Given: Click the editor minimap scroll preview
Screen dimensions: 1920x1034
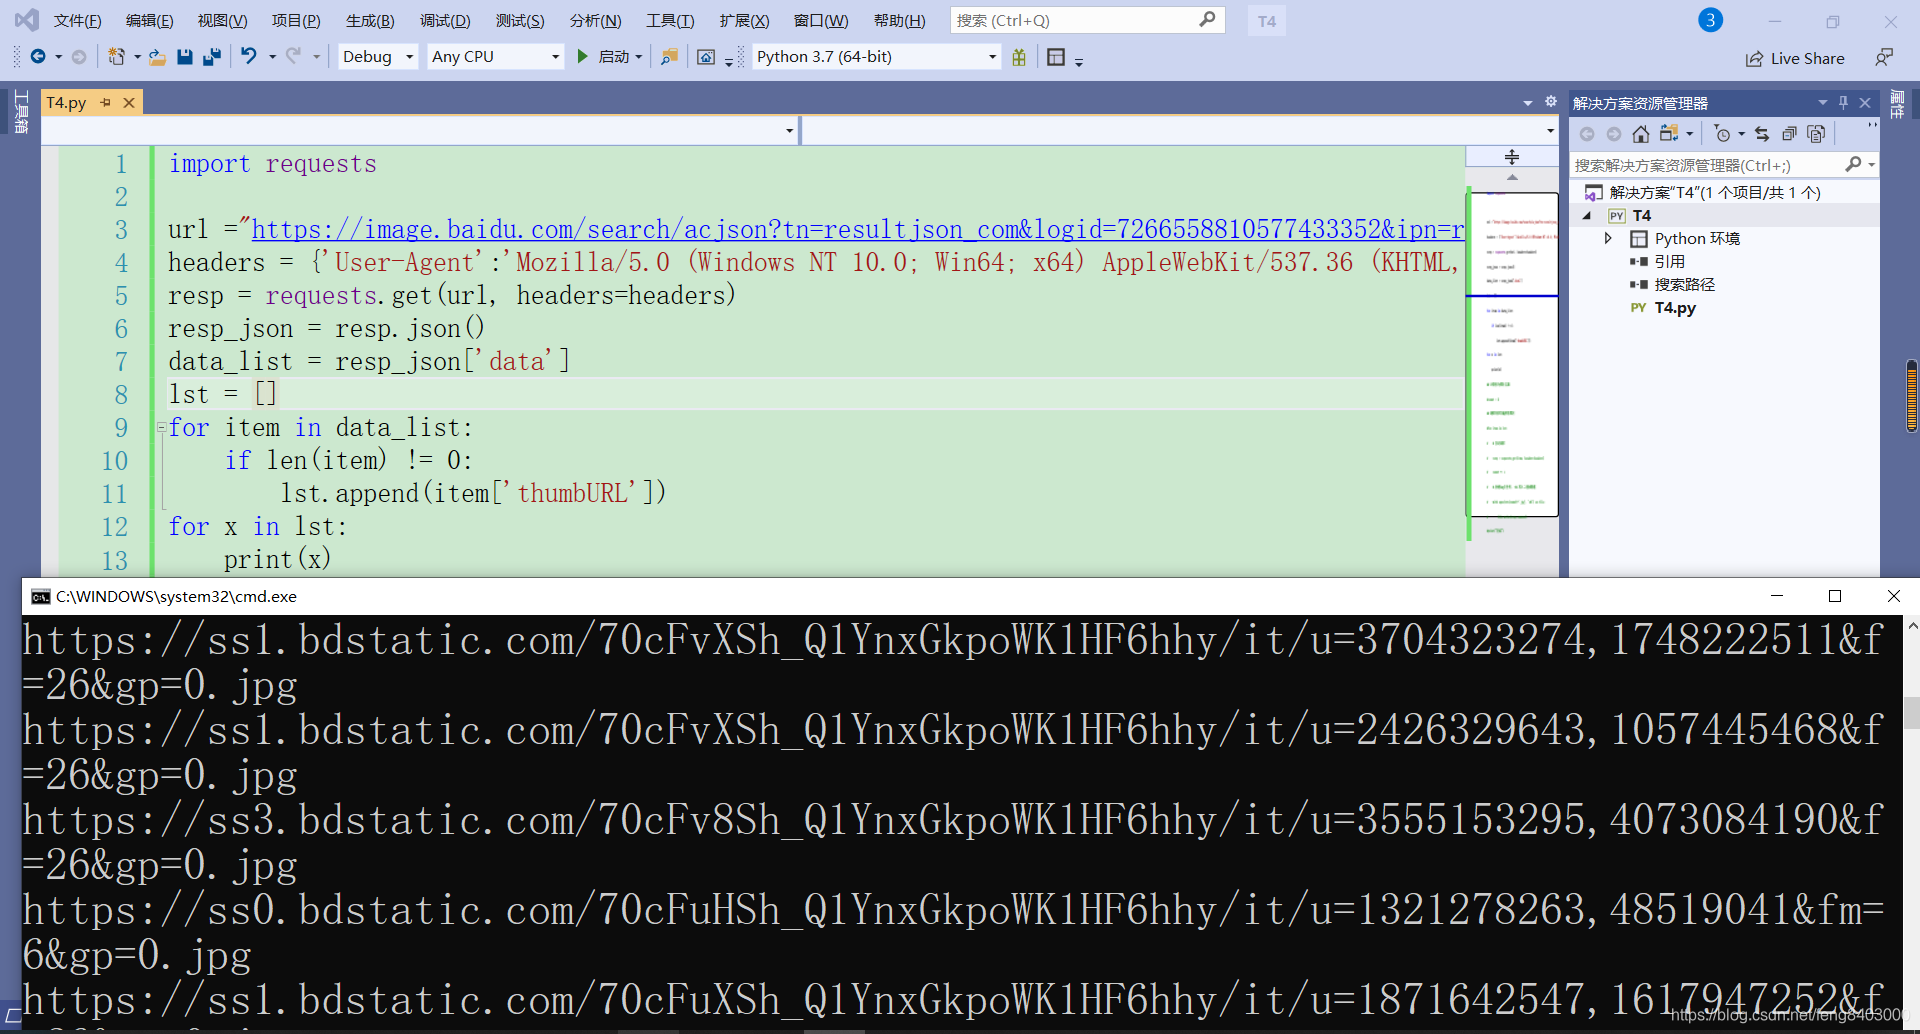Looking at the screenshot, I should click(x=1512, y=355).
